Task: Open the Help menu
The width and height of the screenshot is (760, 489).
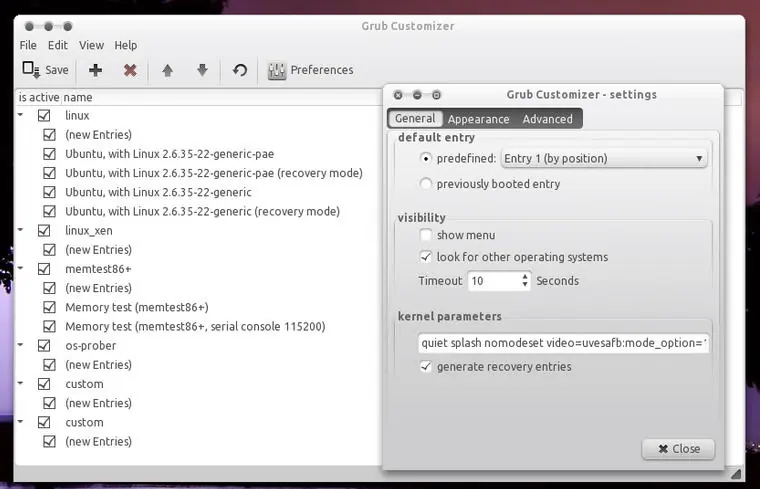Action: coord(126,45)
